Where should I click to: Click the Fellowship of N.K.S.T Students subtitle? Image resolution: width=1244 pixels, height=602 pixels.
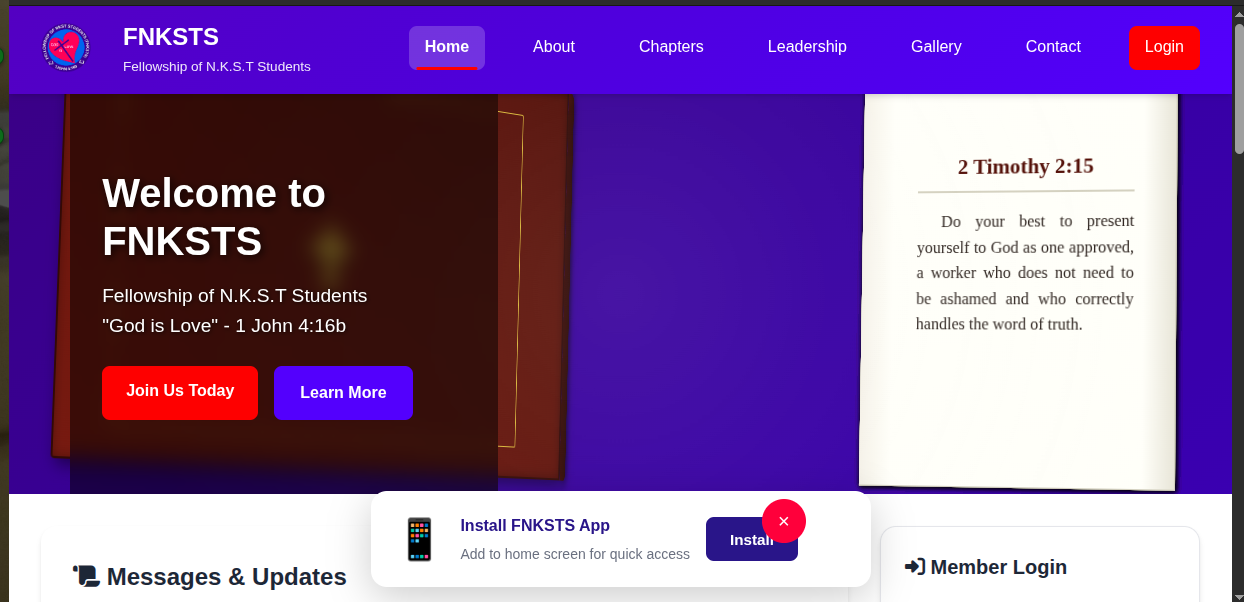point(216,67)
